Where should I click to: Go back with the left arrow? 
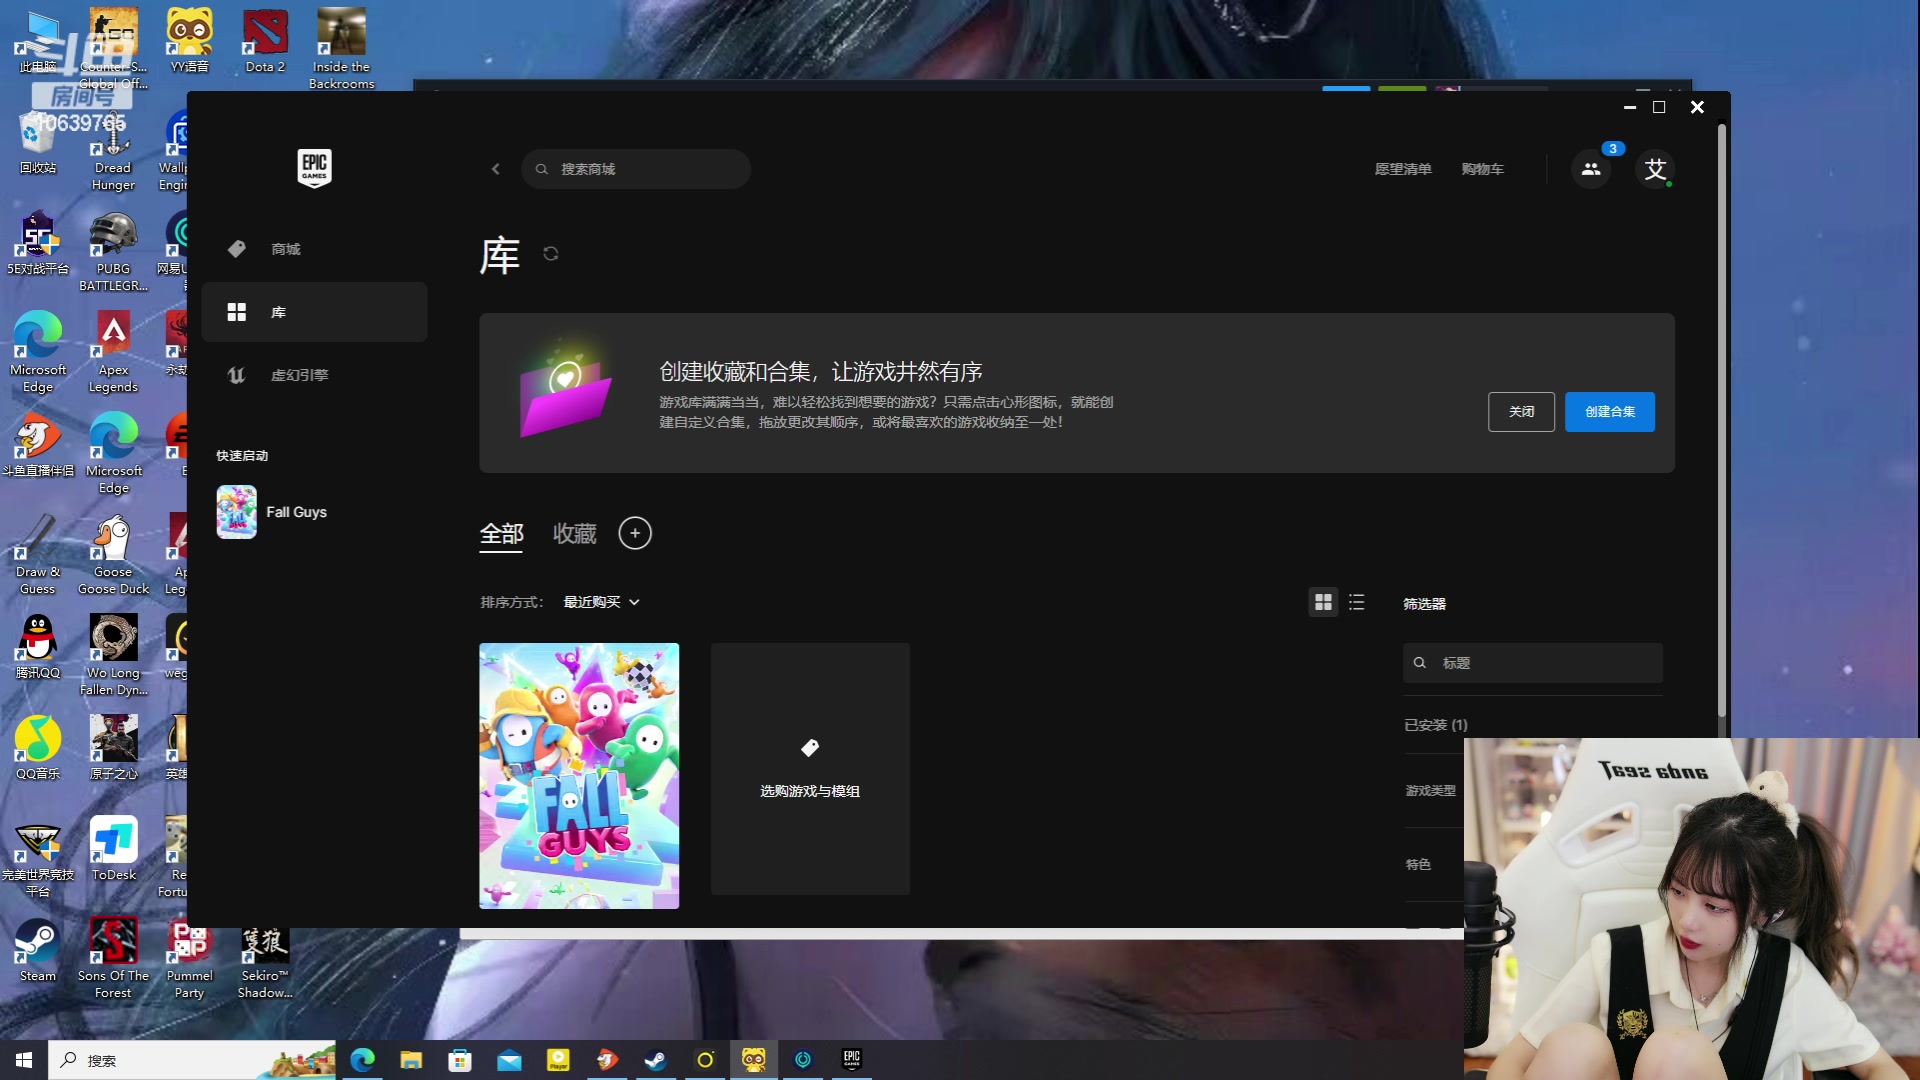pos(495,169)
